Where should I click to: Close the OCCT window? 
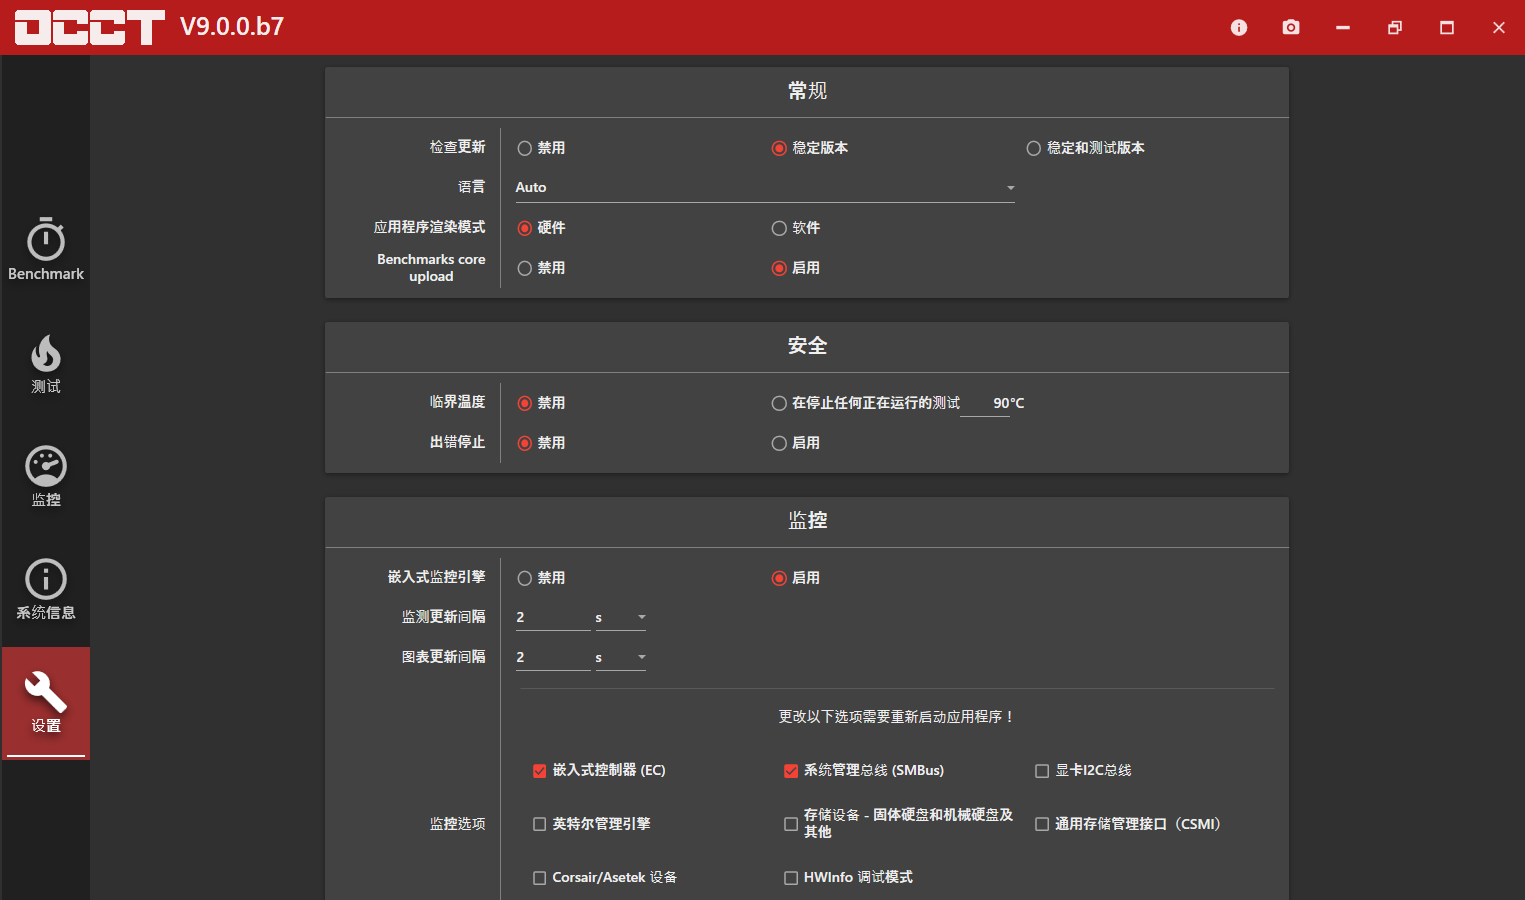coord(1499,28)
